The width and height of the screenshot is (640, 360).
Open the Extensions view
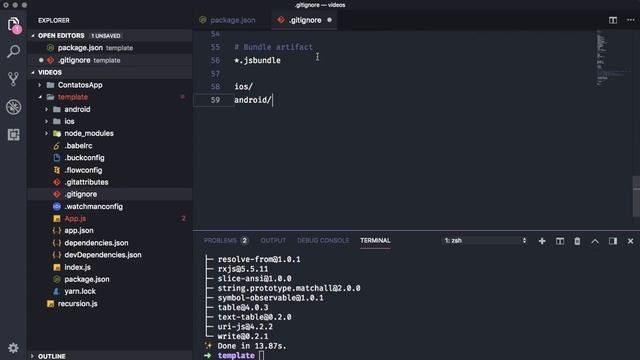tap(13, 135)
